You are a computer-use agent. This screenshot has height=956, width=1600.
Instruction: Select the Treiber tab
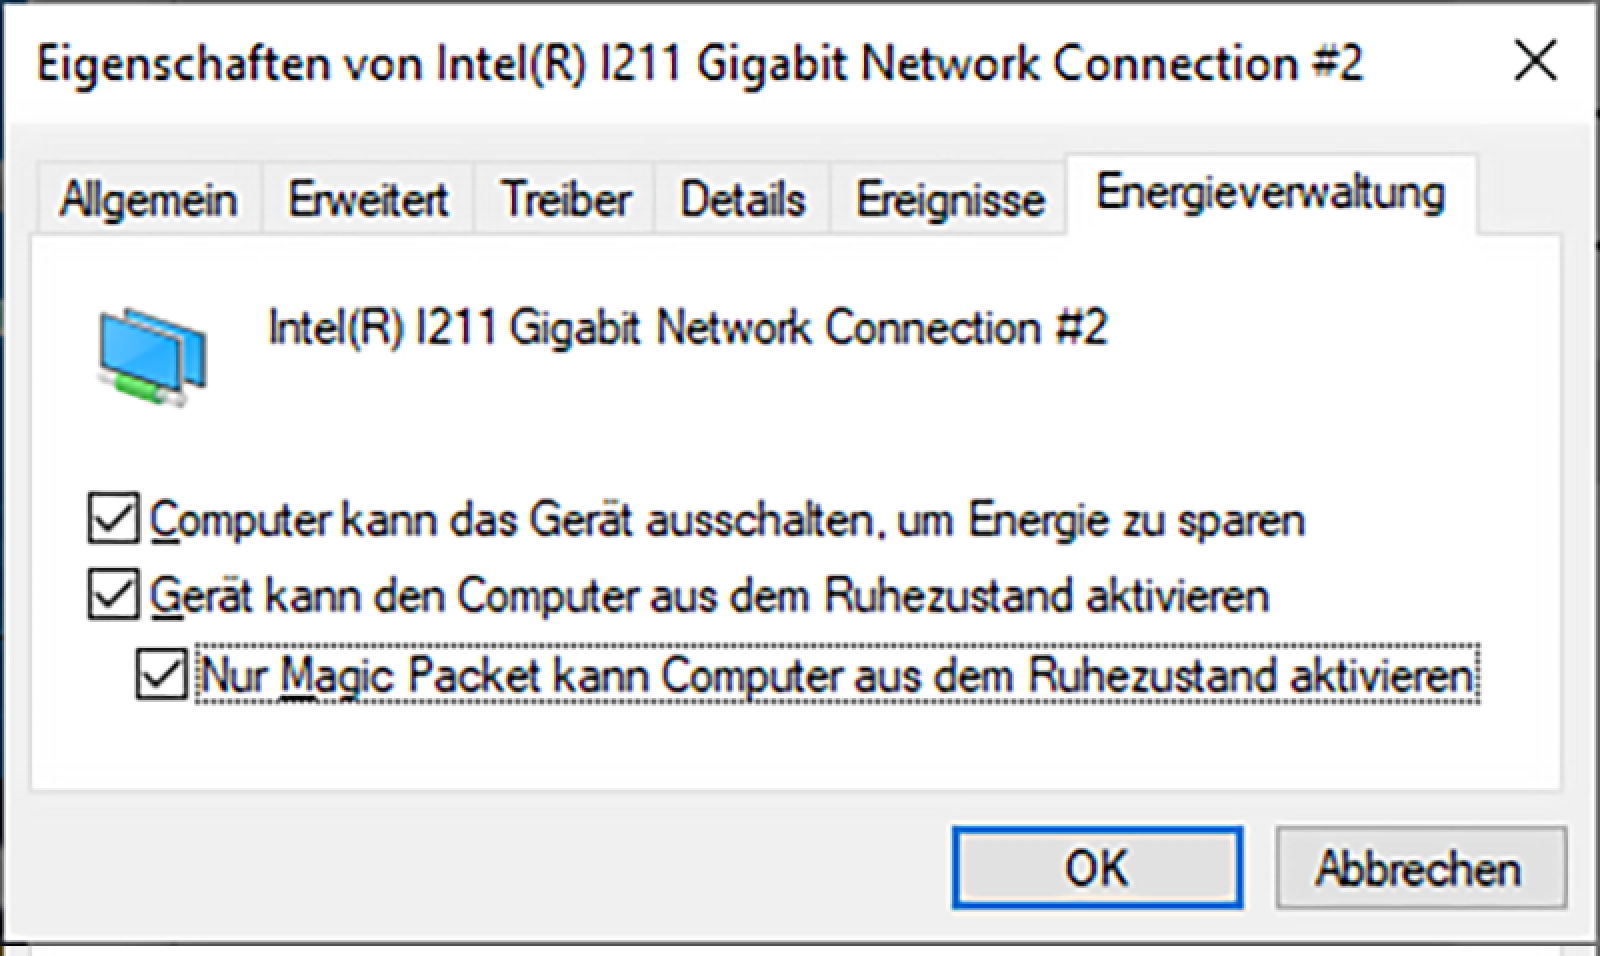tap(565, 200)
